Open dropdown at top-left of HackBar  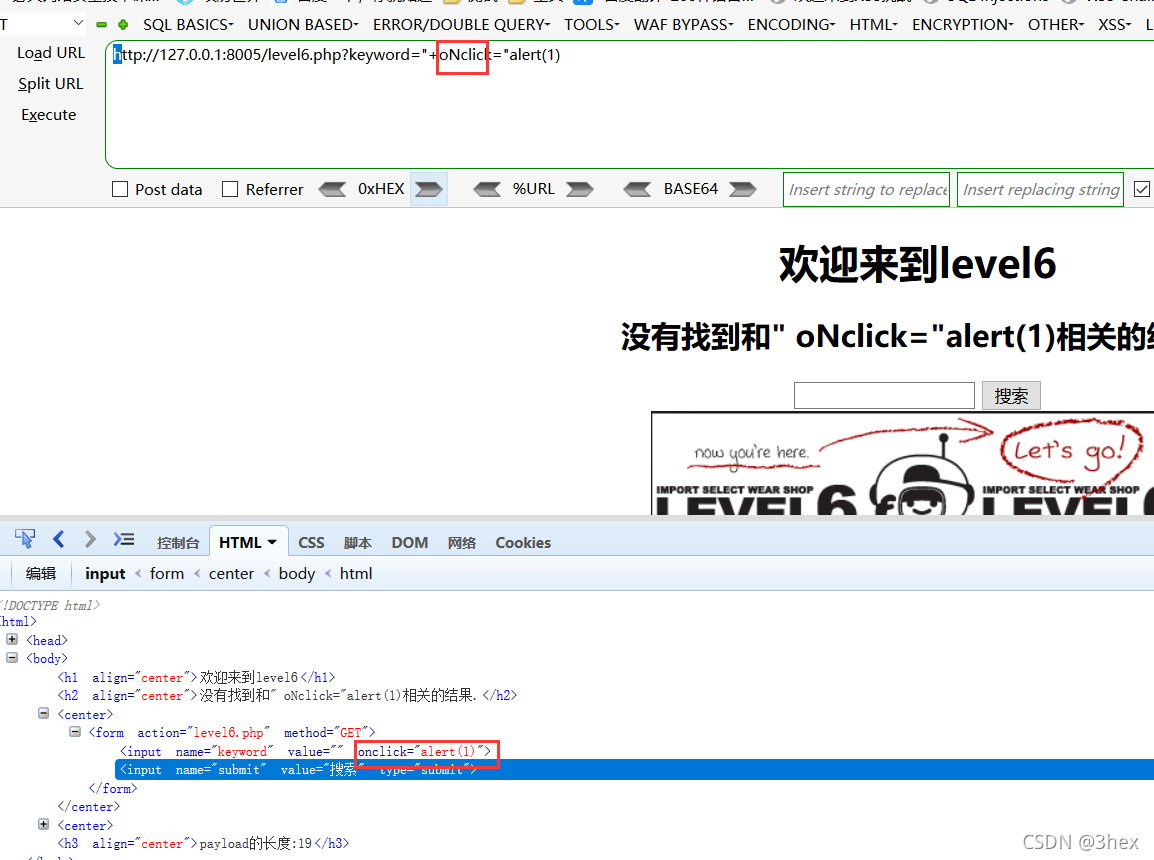point(78,24)
